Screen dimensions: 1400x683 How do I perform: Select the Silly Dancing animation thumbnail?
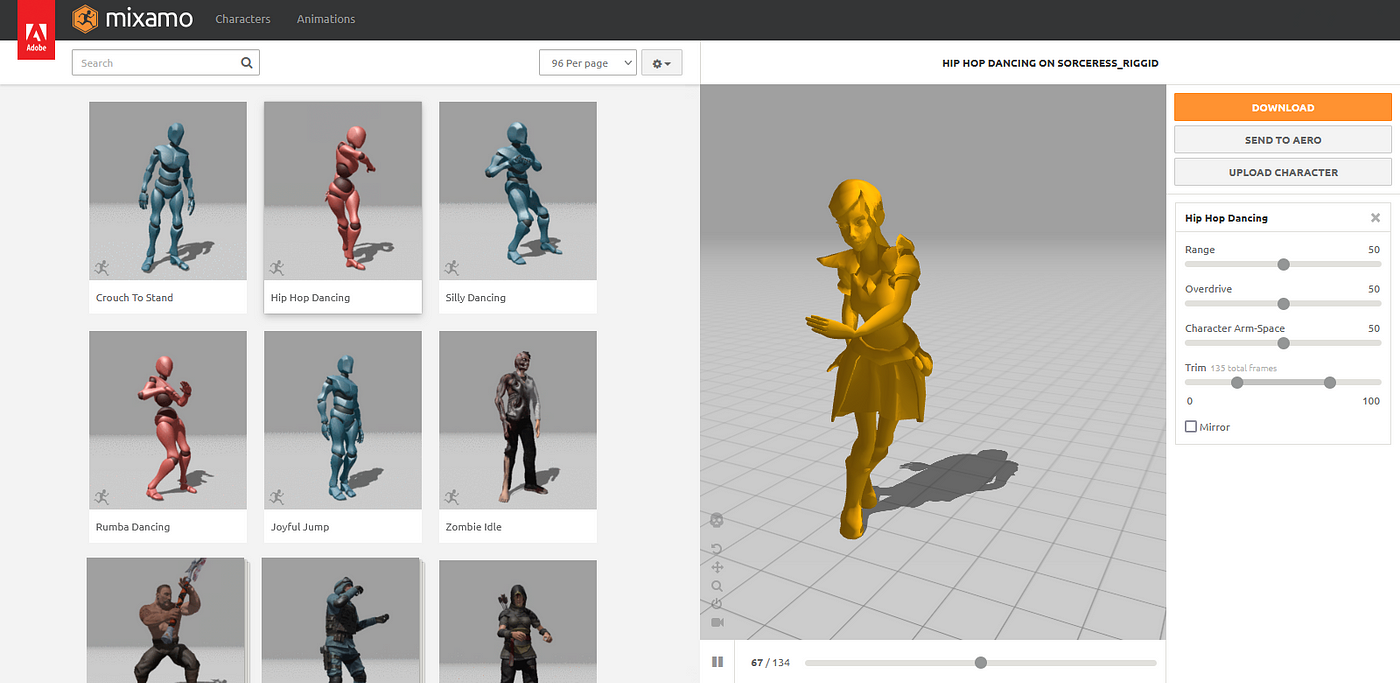518,191
